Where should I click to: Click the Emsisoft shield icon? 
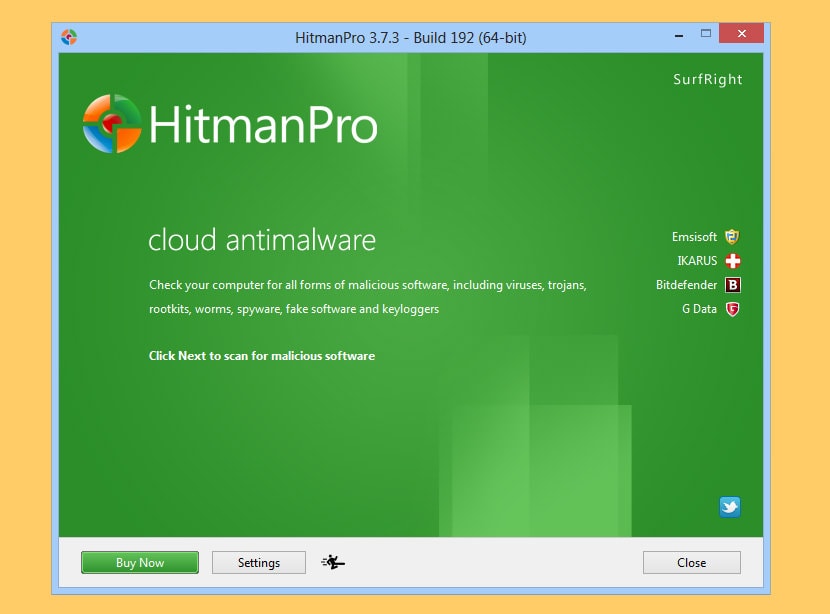[732, 237]
